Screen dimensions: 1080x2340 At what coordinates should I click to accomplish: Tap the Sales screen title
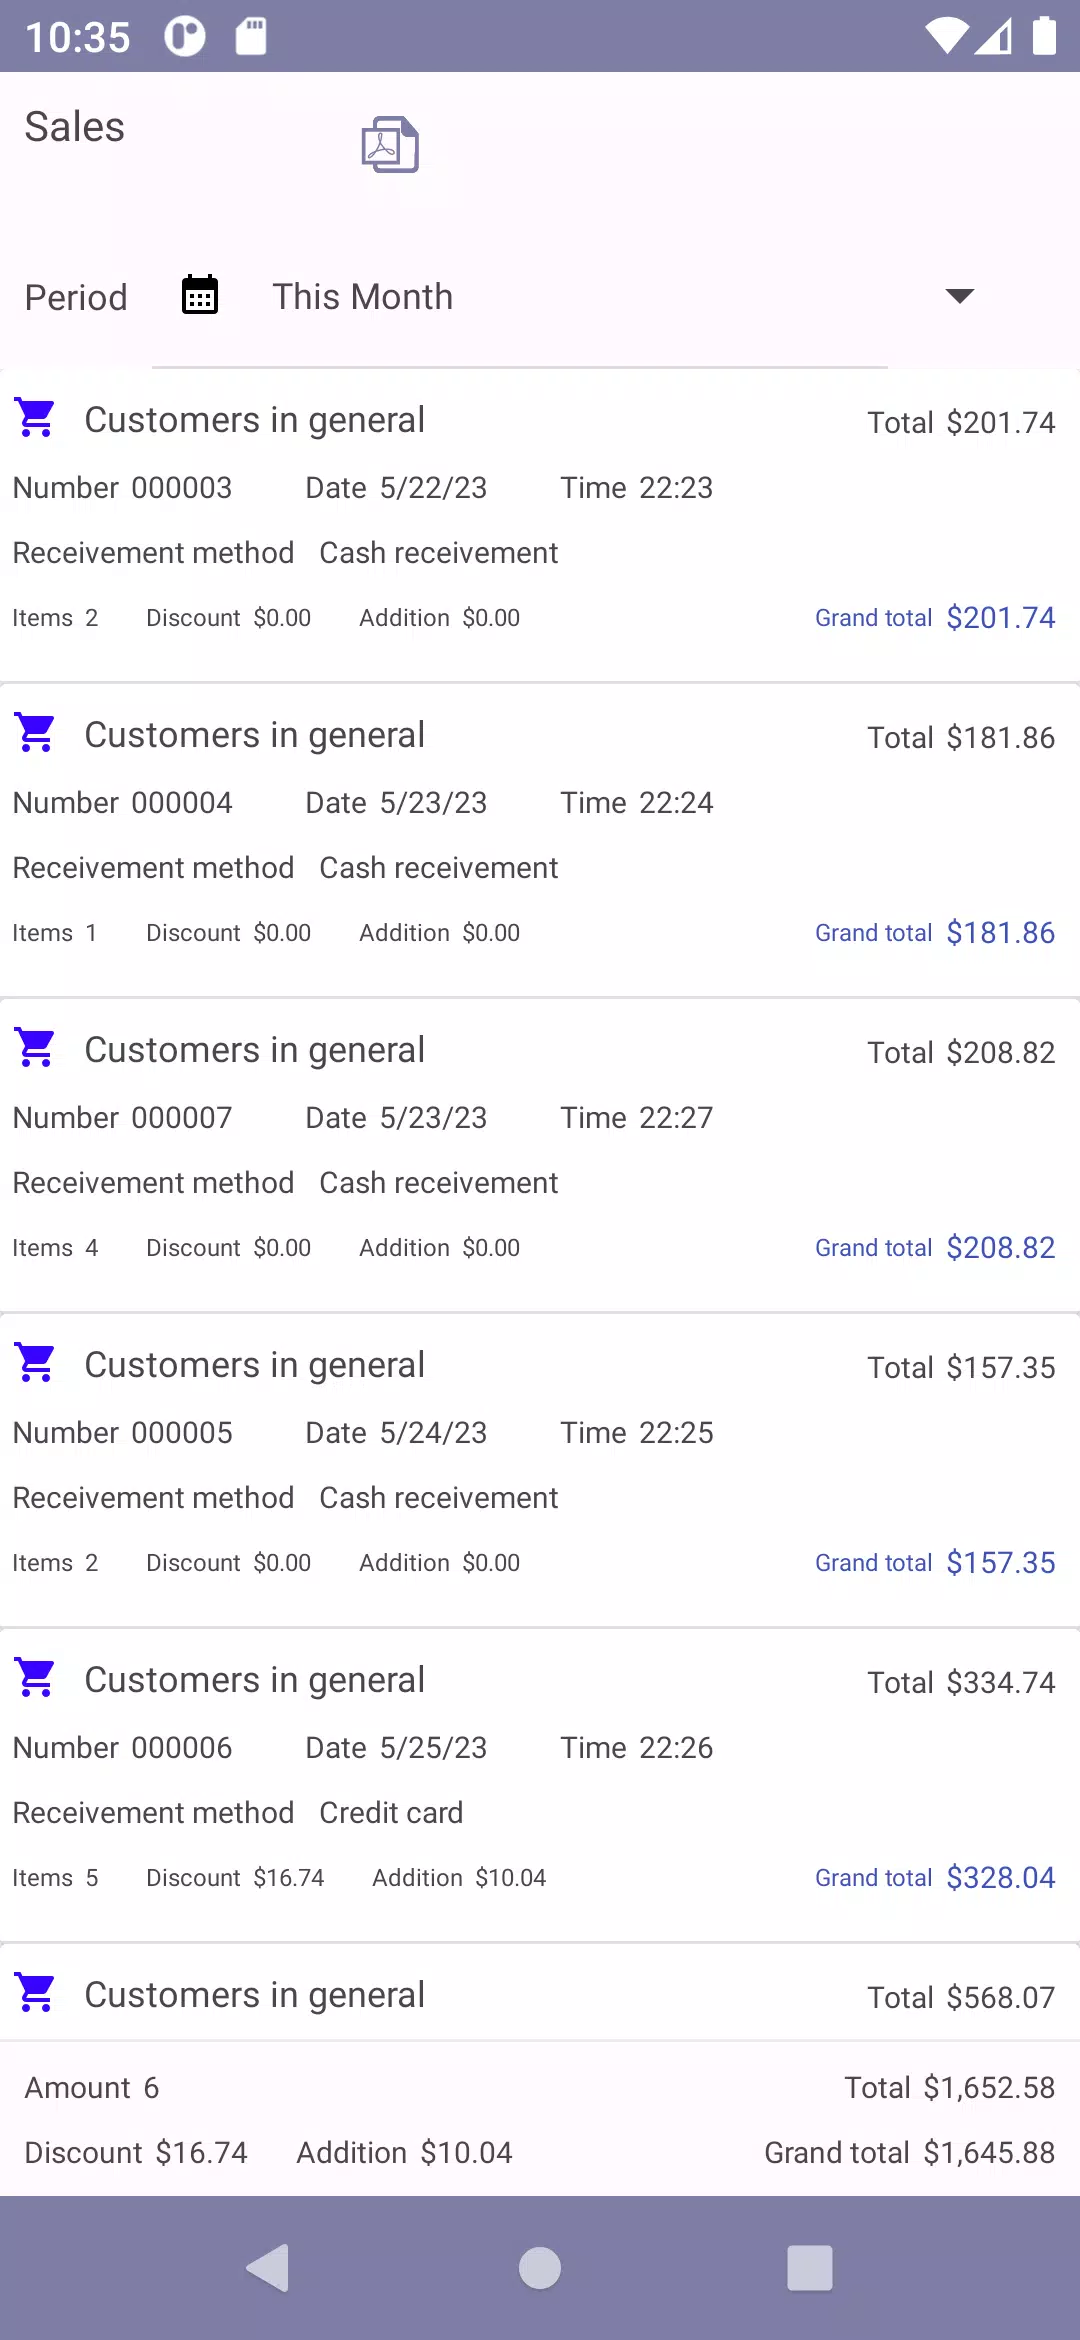[x=75, y=128]
